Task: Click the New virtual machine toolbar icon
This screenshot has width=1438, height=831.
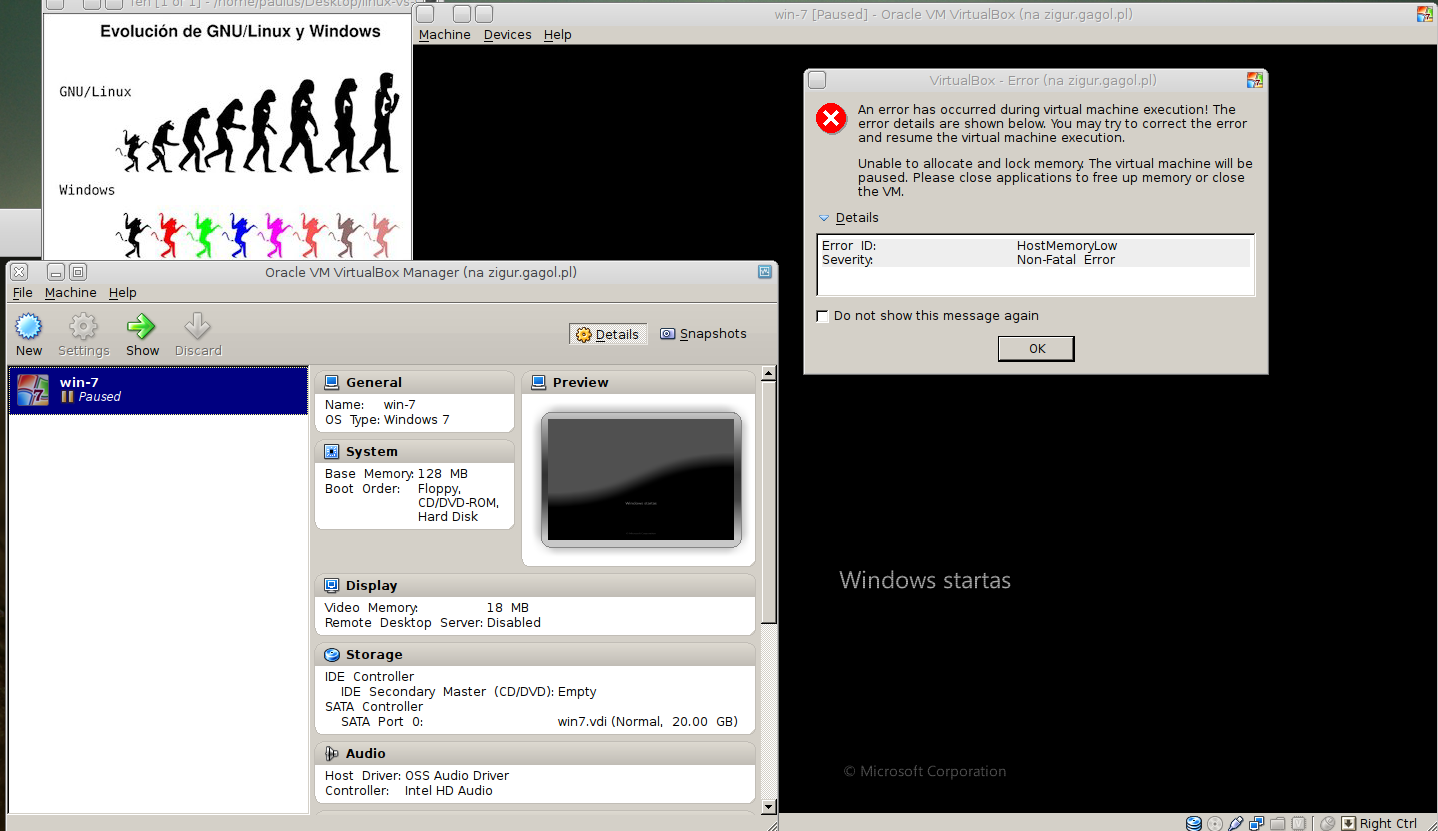Action: click(28, 327)
